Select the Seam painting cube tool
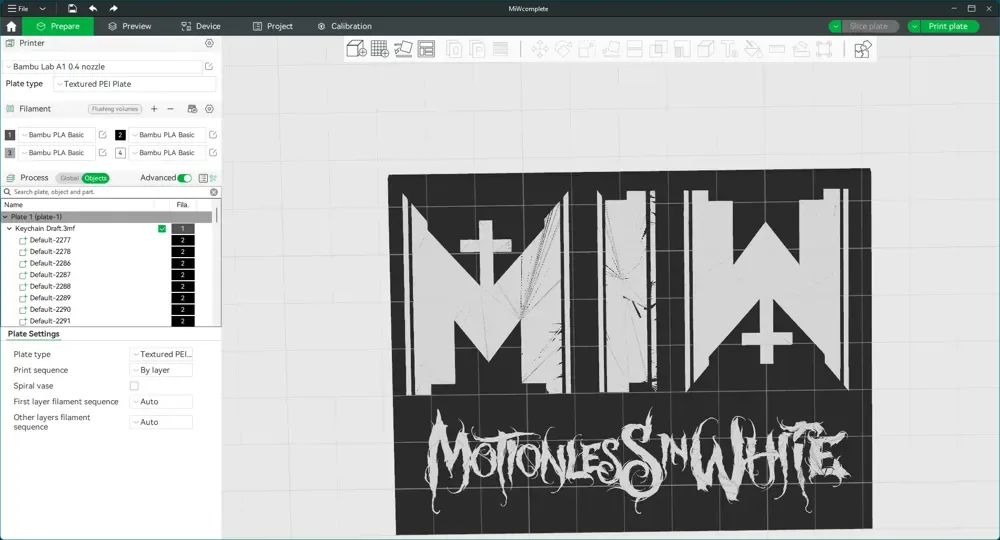 tap(705, 49)
